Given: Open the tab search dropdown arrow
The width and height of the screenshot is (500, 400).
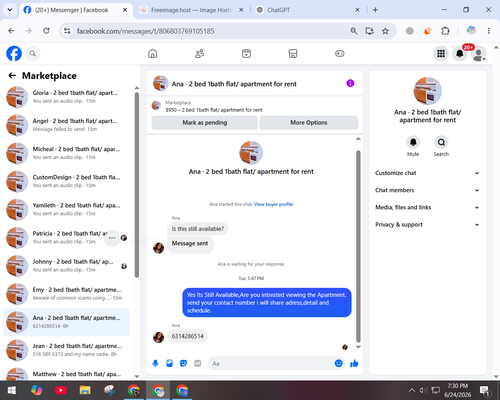Looking at the screenshot, I should pyautogui.click(x=10, y=10).
